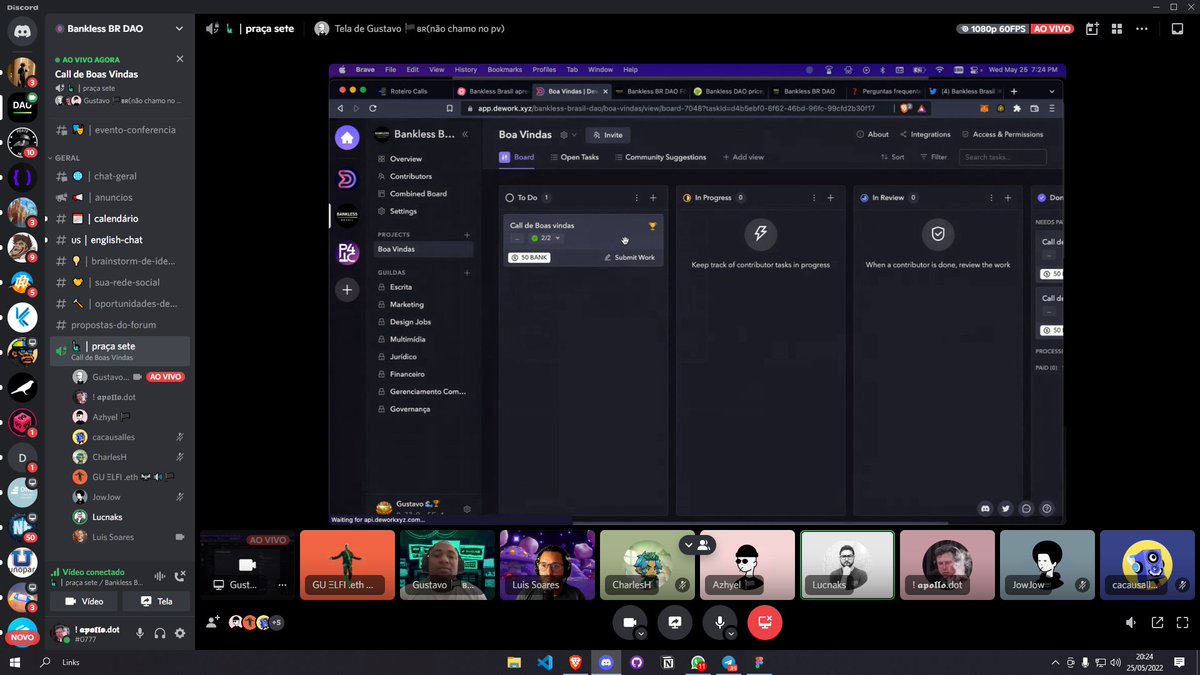Viewport: 1200px width, 675px height.
Task: Open the anuncios channel
Action: point(120,197)
